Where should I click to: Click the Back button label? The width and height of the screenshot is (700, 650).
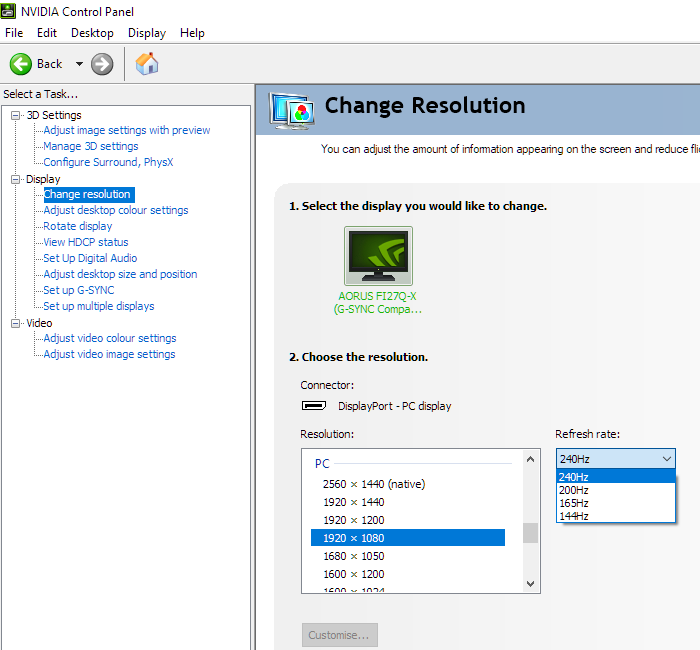point(50,64)
